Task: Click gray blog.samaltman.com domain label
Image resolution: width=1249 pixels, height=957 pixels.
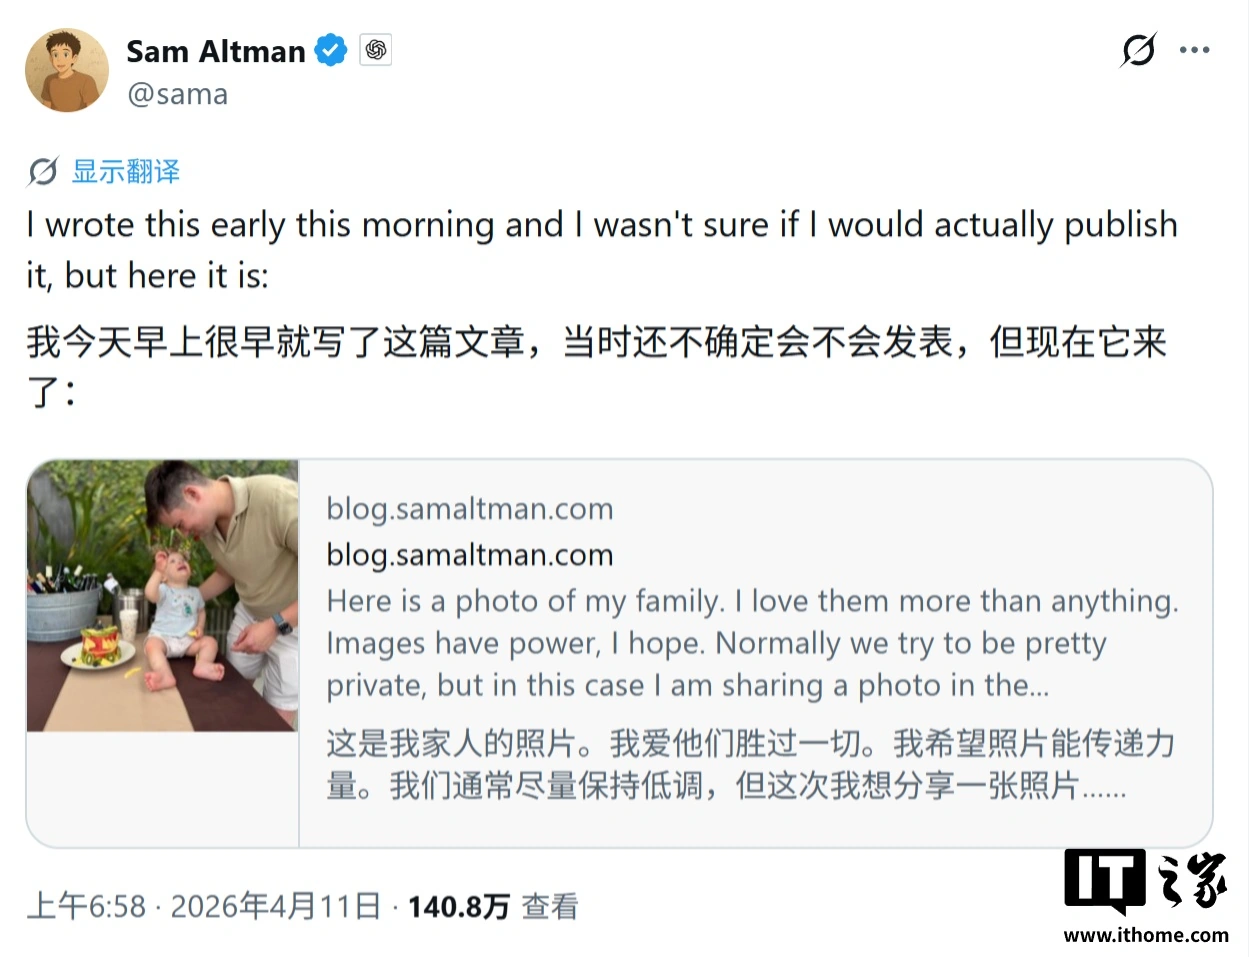Action: [470, 509]
